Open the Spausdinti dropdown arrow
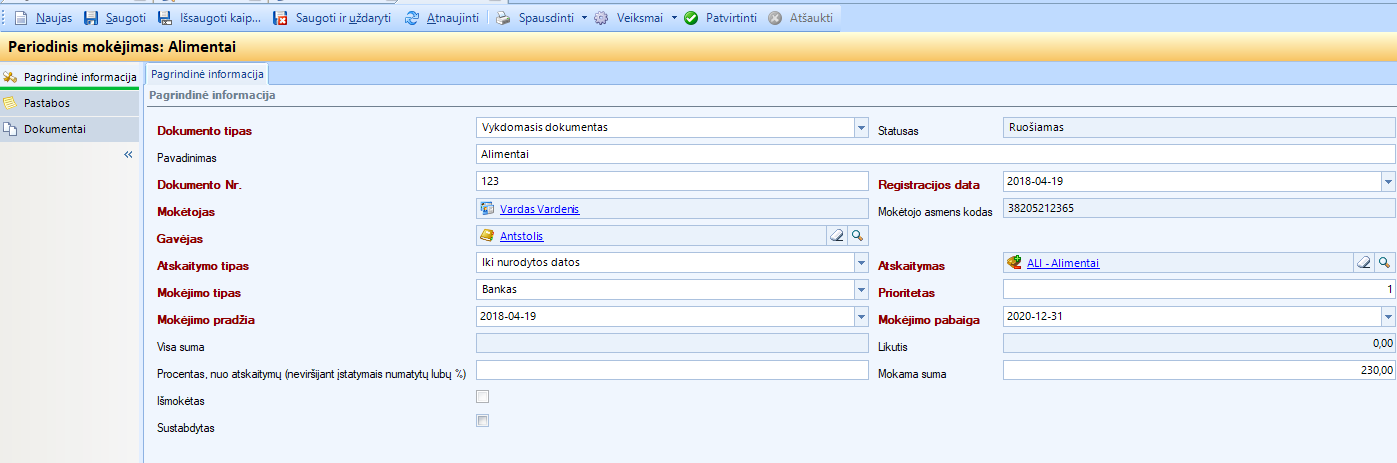 pos(584,18)
